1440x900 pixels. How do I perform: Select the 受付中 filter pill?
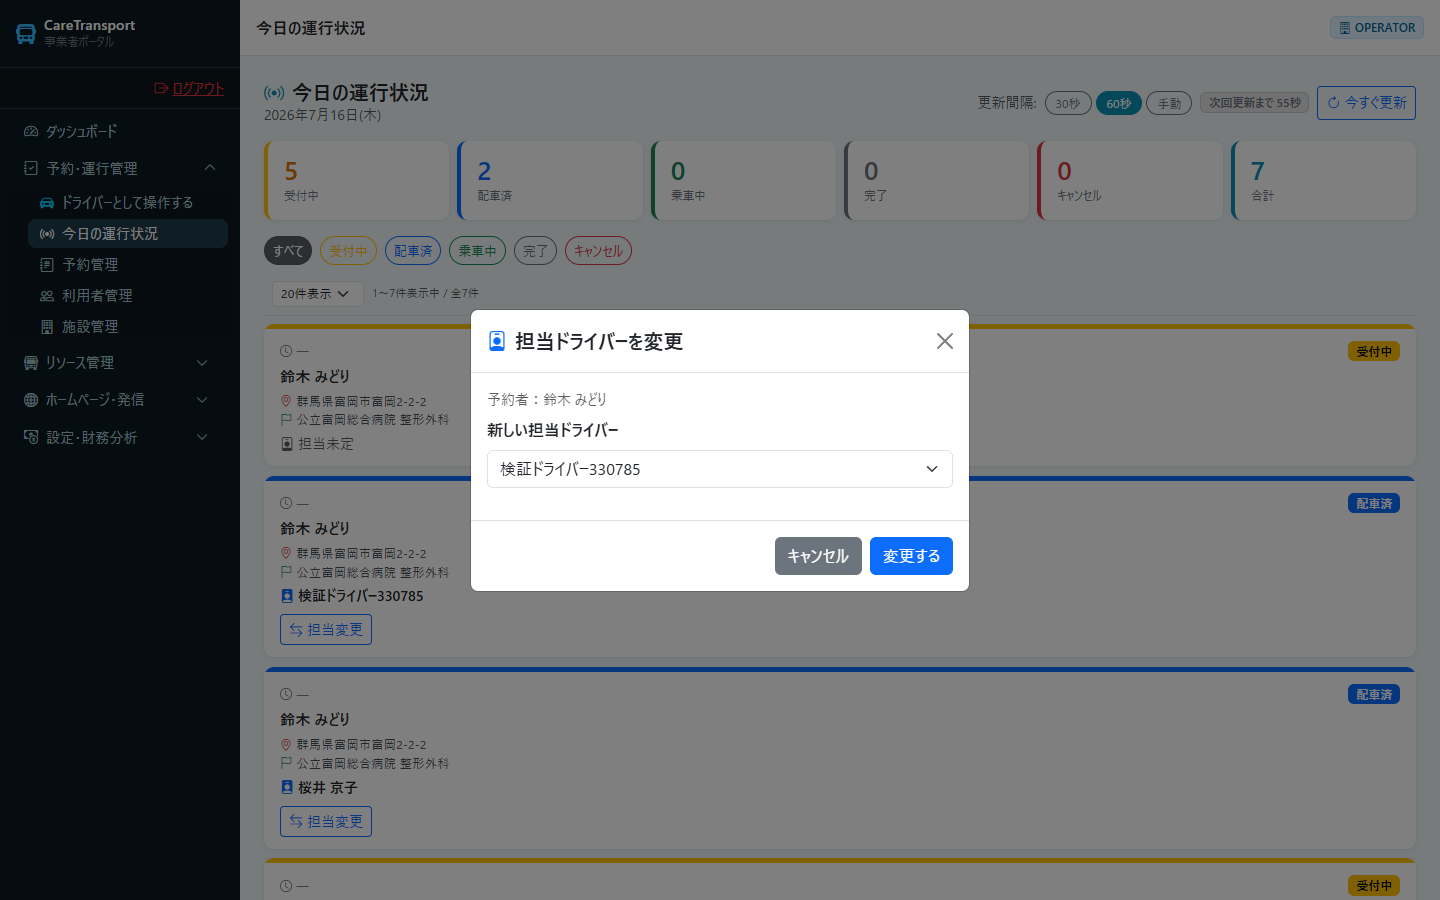348,251
